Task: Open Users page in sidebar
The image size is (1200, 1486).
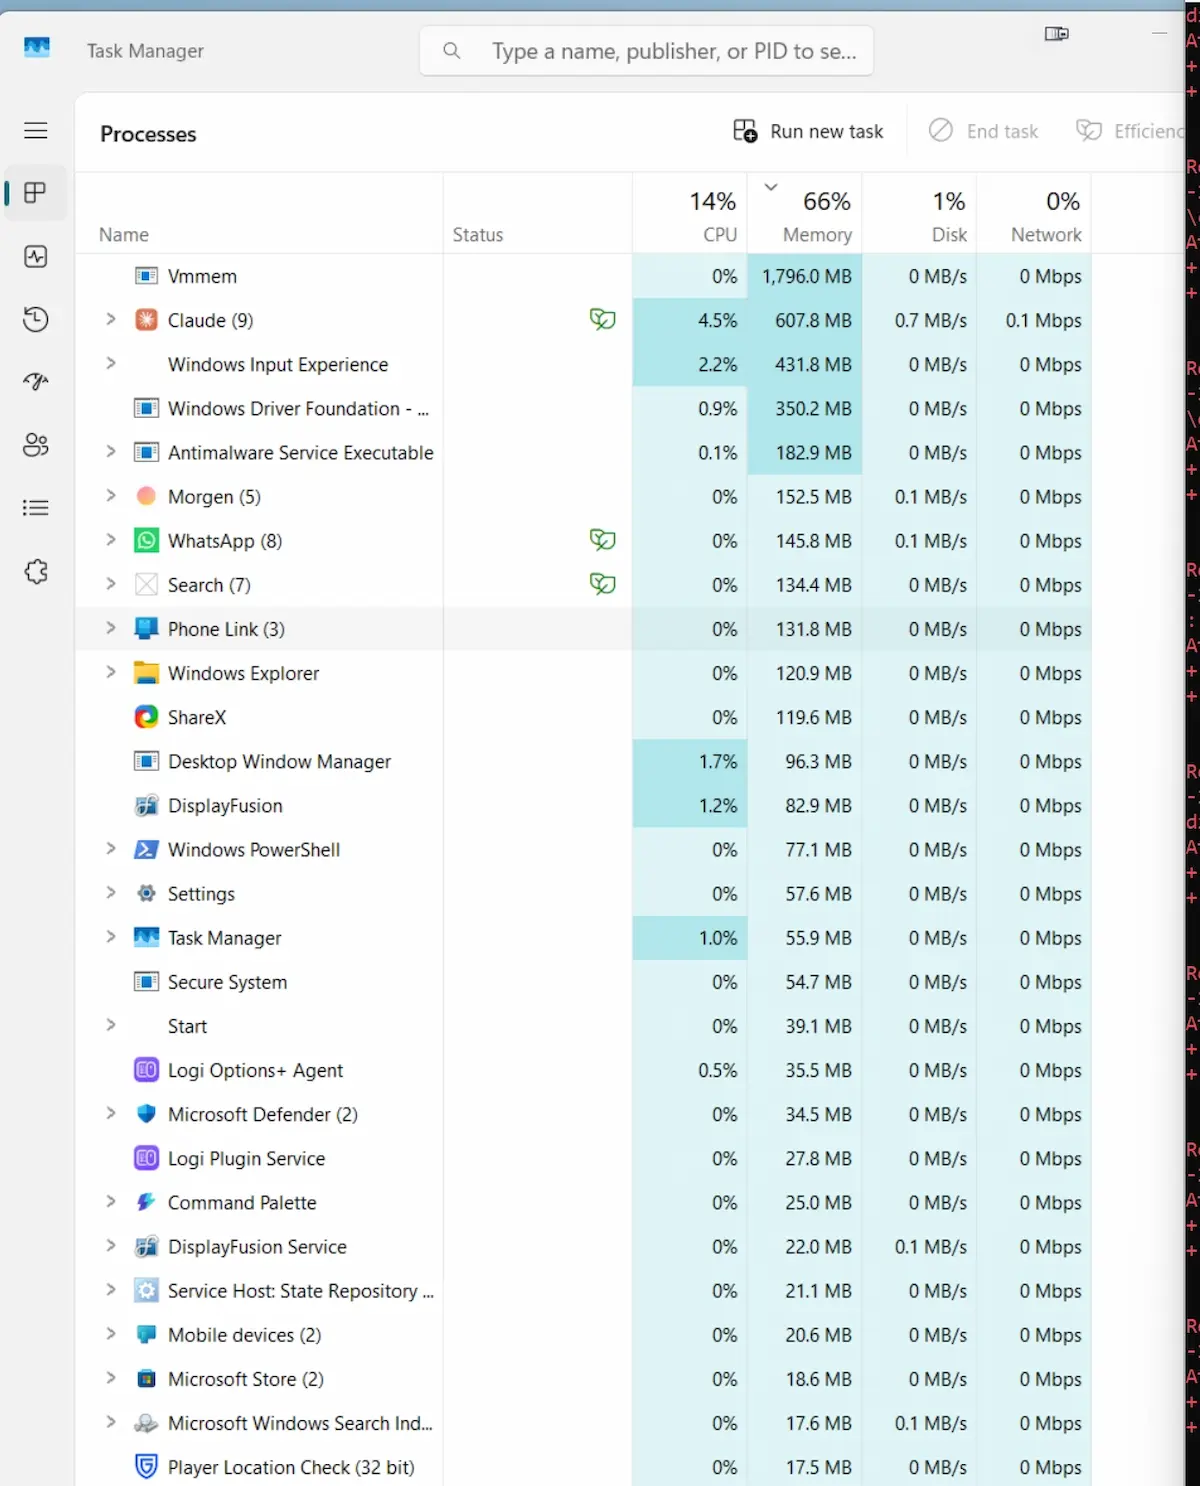Action: click(36, 445)
